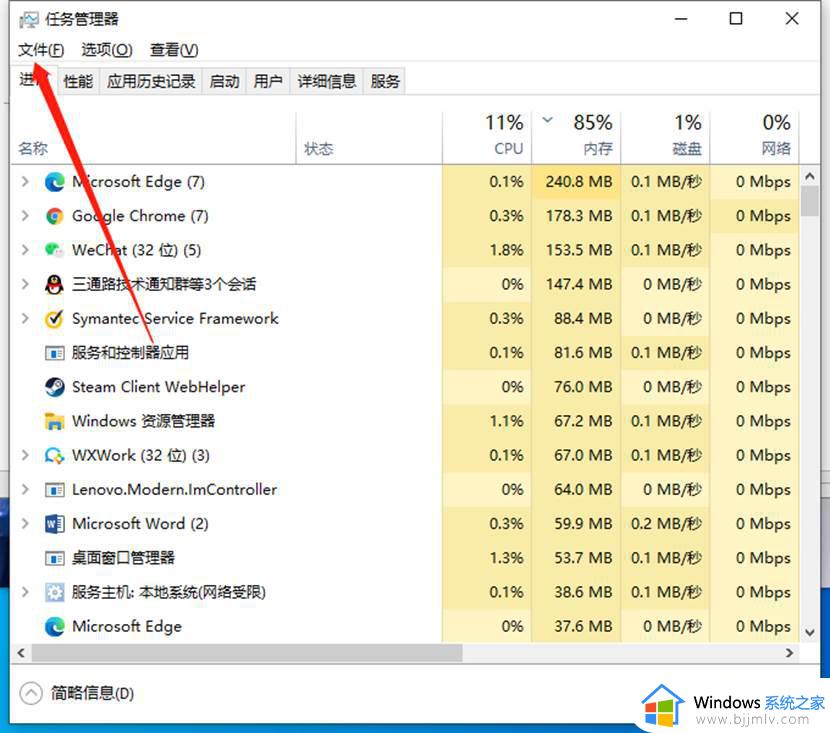This screenshot has height=733, width=830.
Task: Sort by the 网络 column header
Action: pos(754,139)
